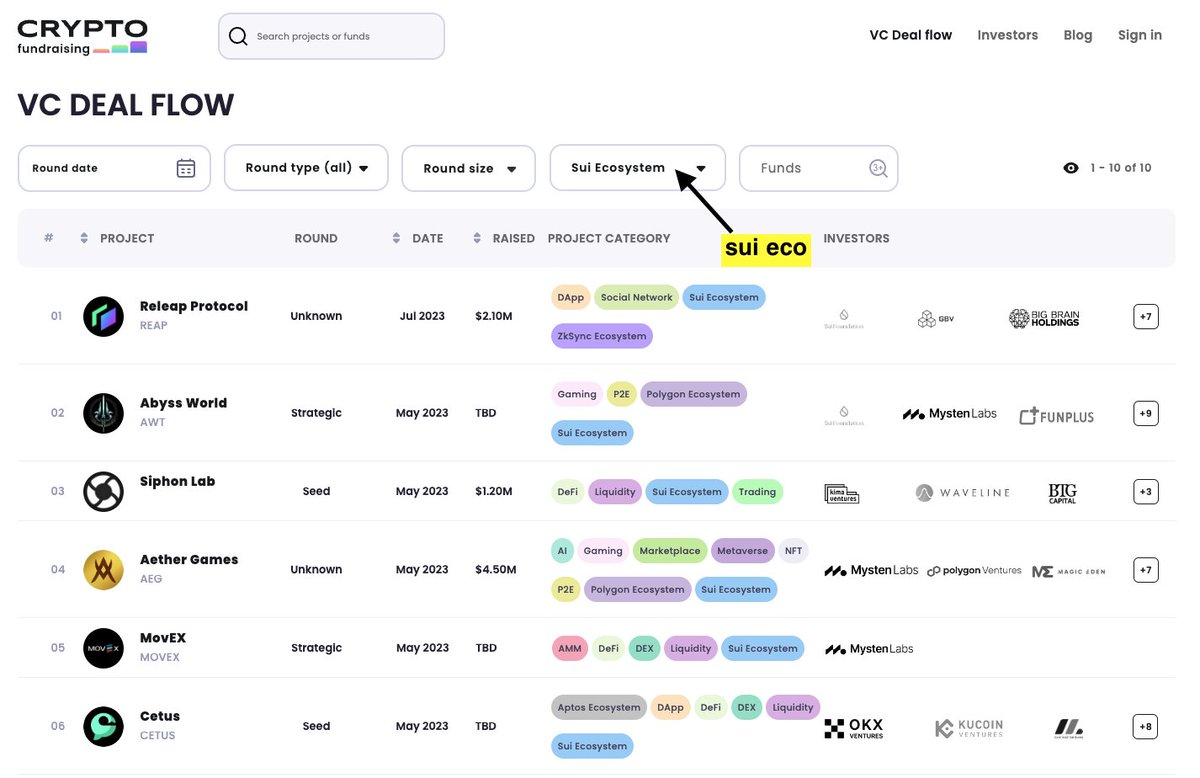Open the Aether Games project logo
Screen dimensions: 1200x778
[x=103, y=570]
